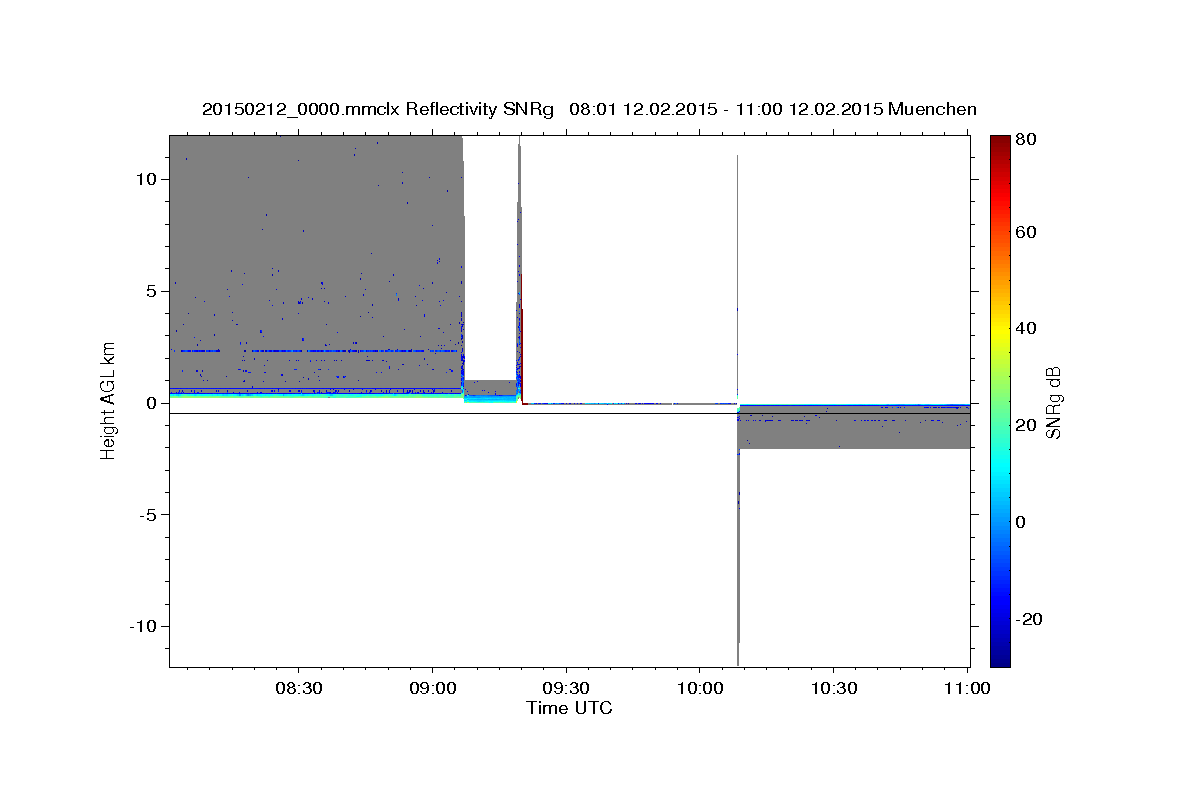Click the "SNRg dB" colorbar label

(1053, 403)
